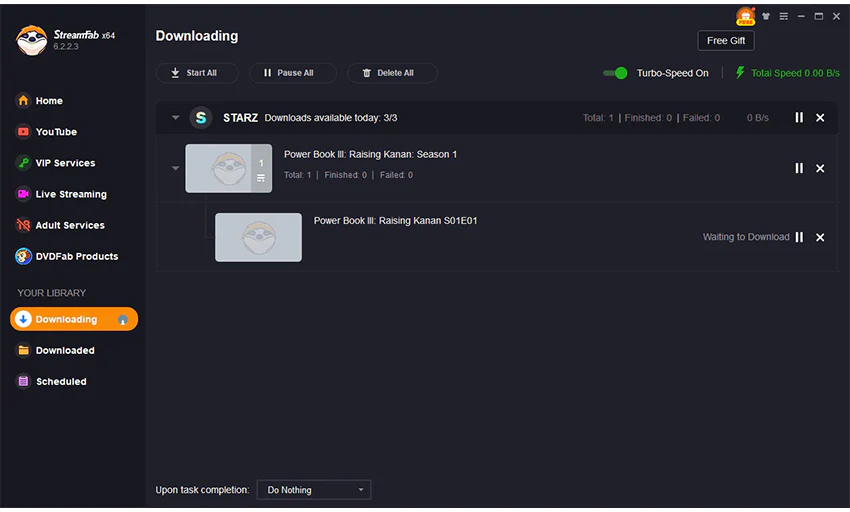Start All downloads

click(x=197, y=73)
